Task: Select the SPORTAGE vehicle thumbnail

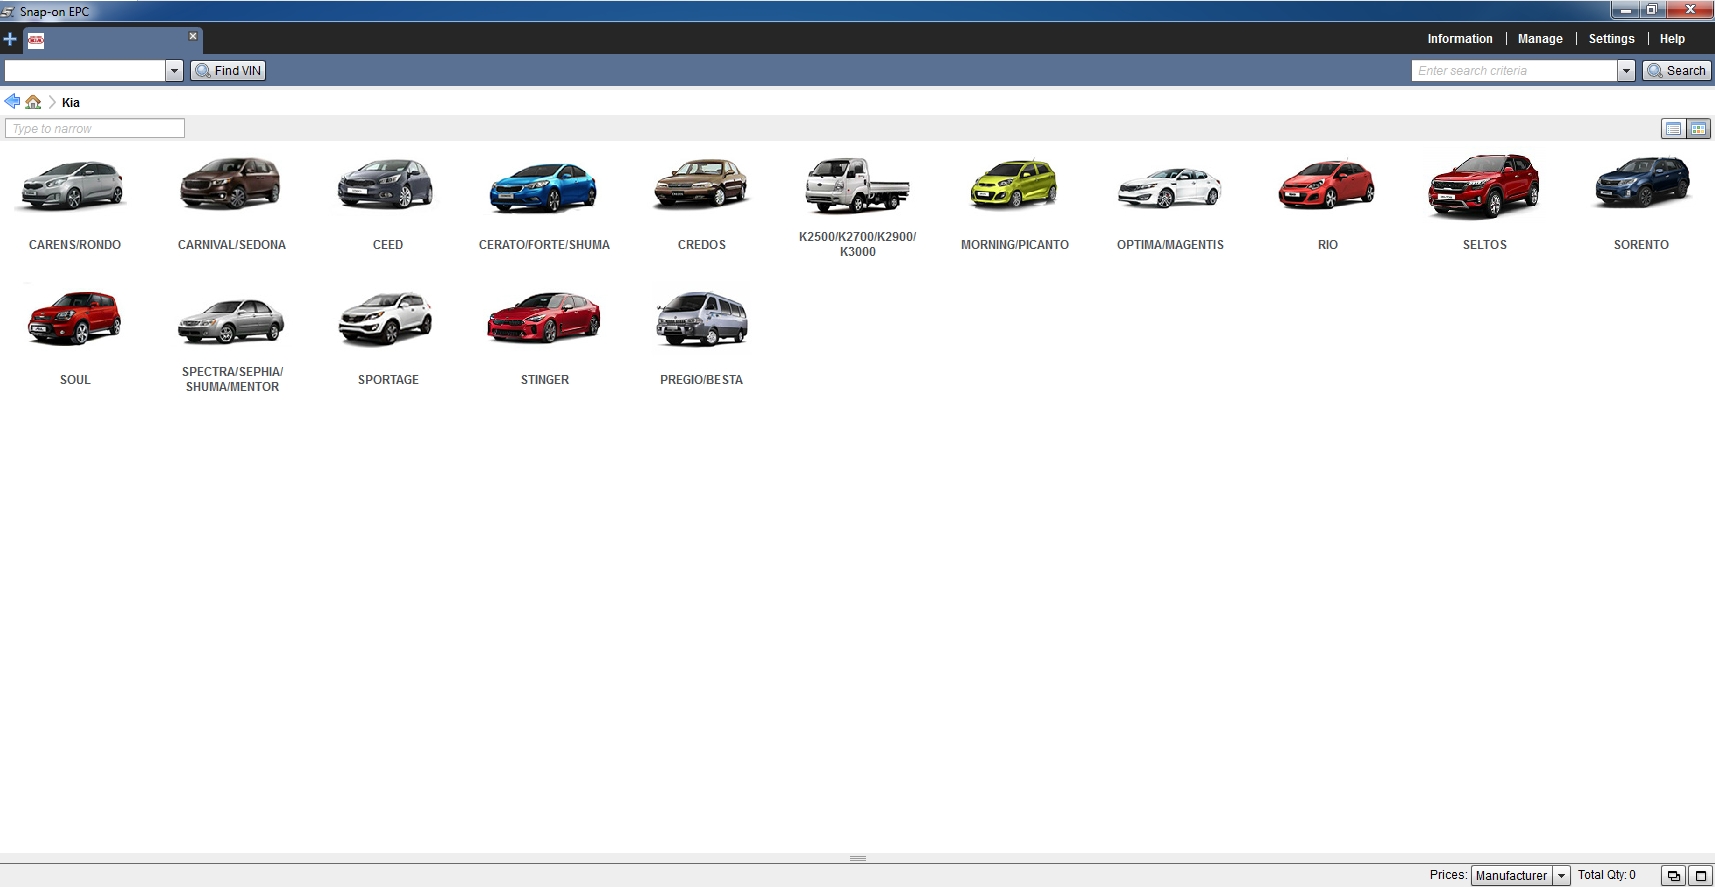Action: pos(388,320)
